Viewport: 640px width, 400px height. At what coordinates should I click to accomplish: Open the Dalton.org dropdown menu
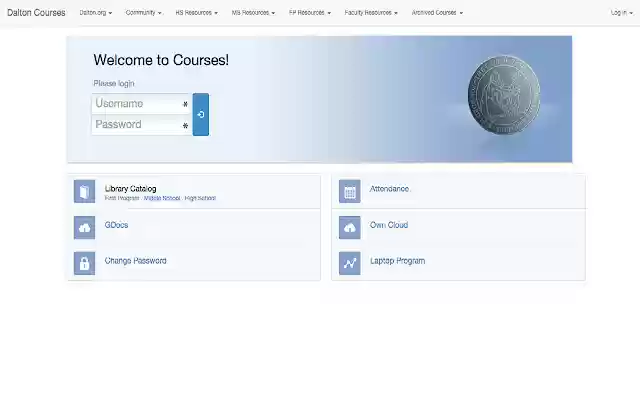(x=96, y=13)
